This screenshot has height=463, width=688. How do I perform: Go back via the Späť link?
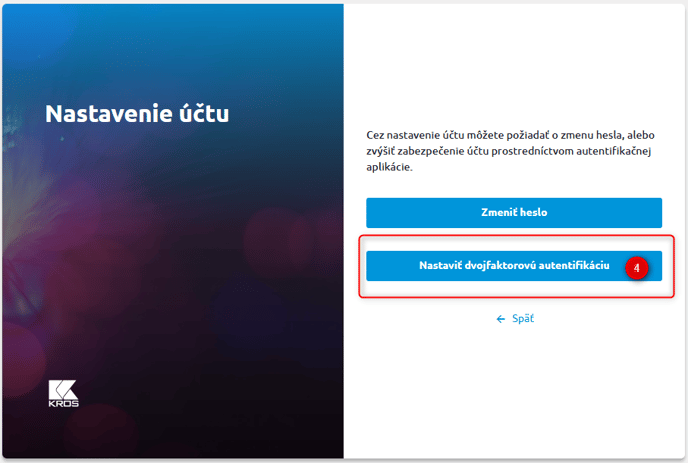point(523,319)
